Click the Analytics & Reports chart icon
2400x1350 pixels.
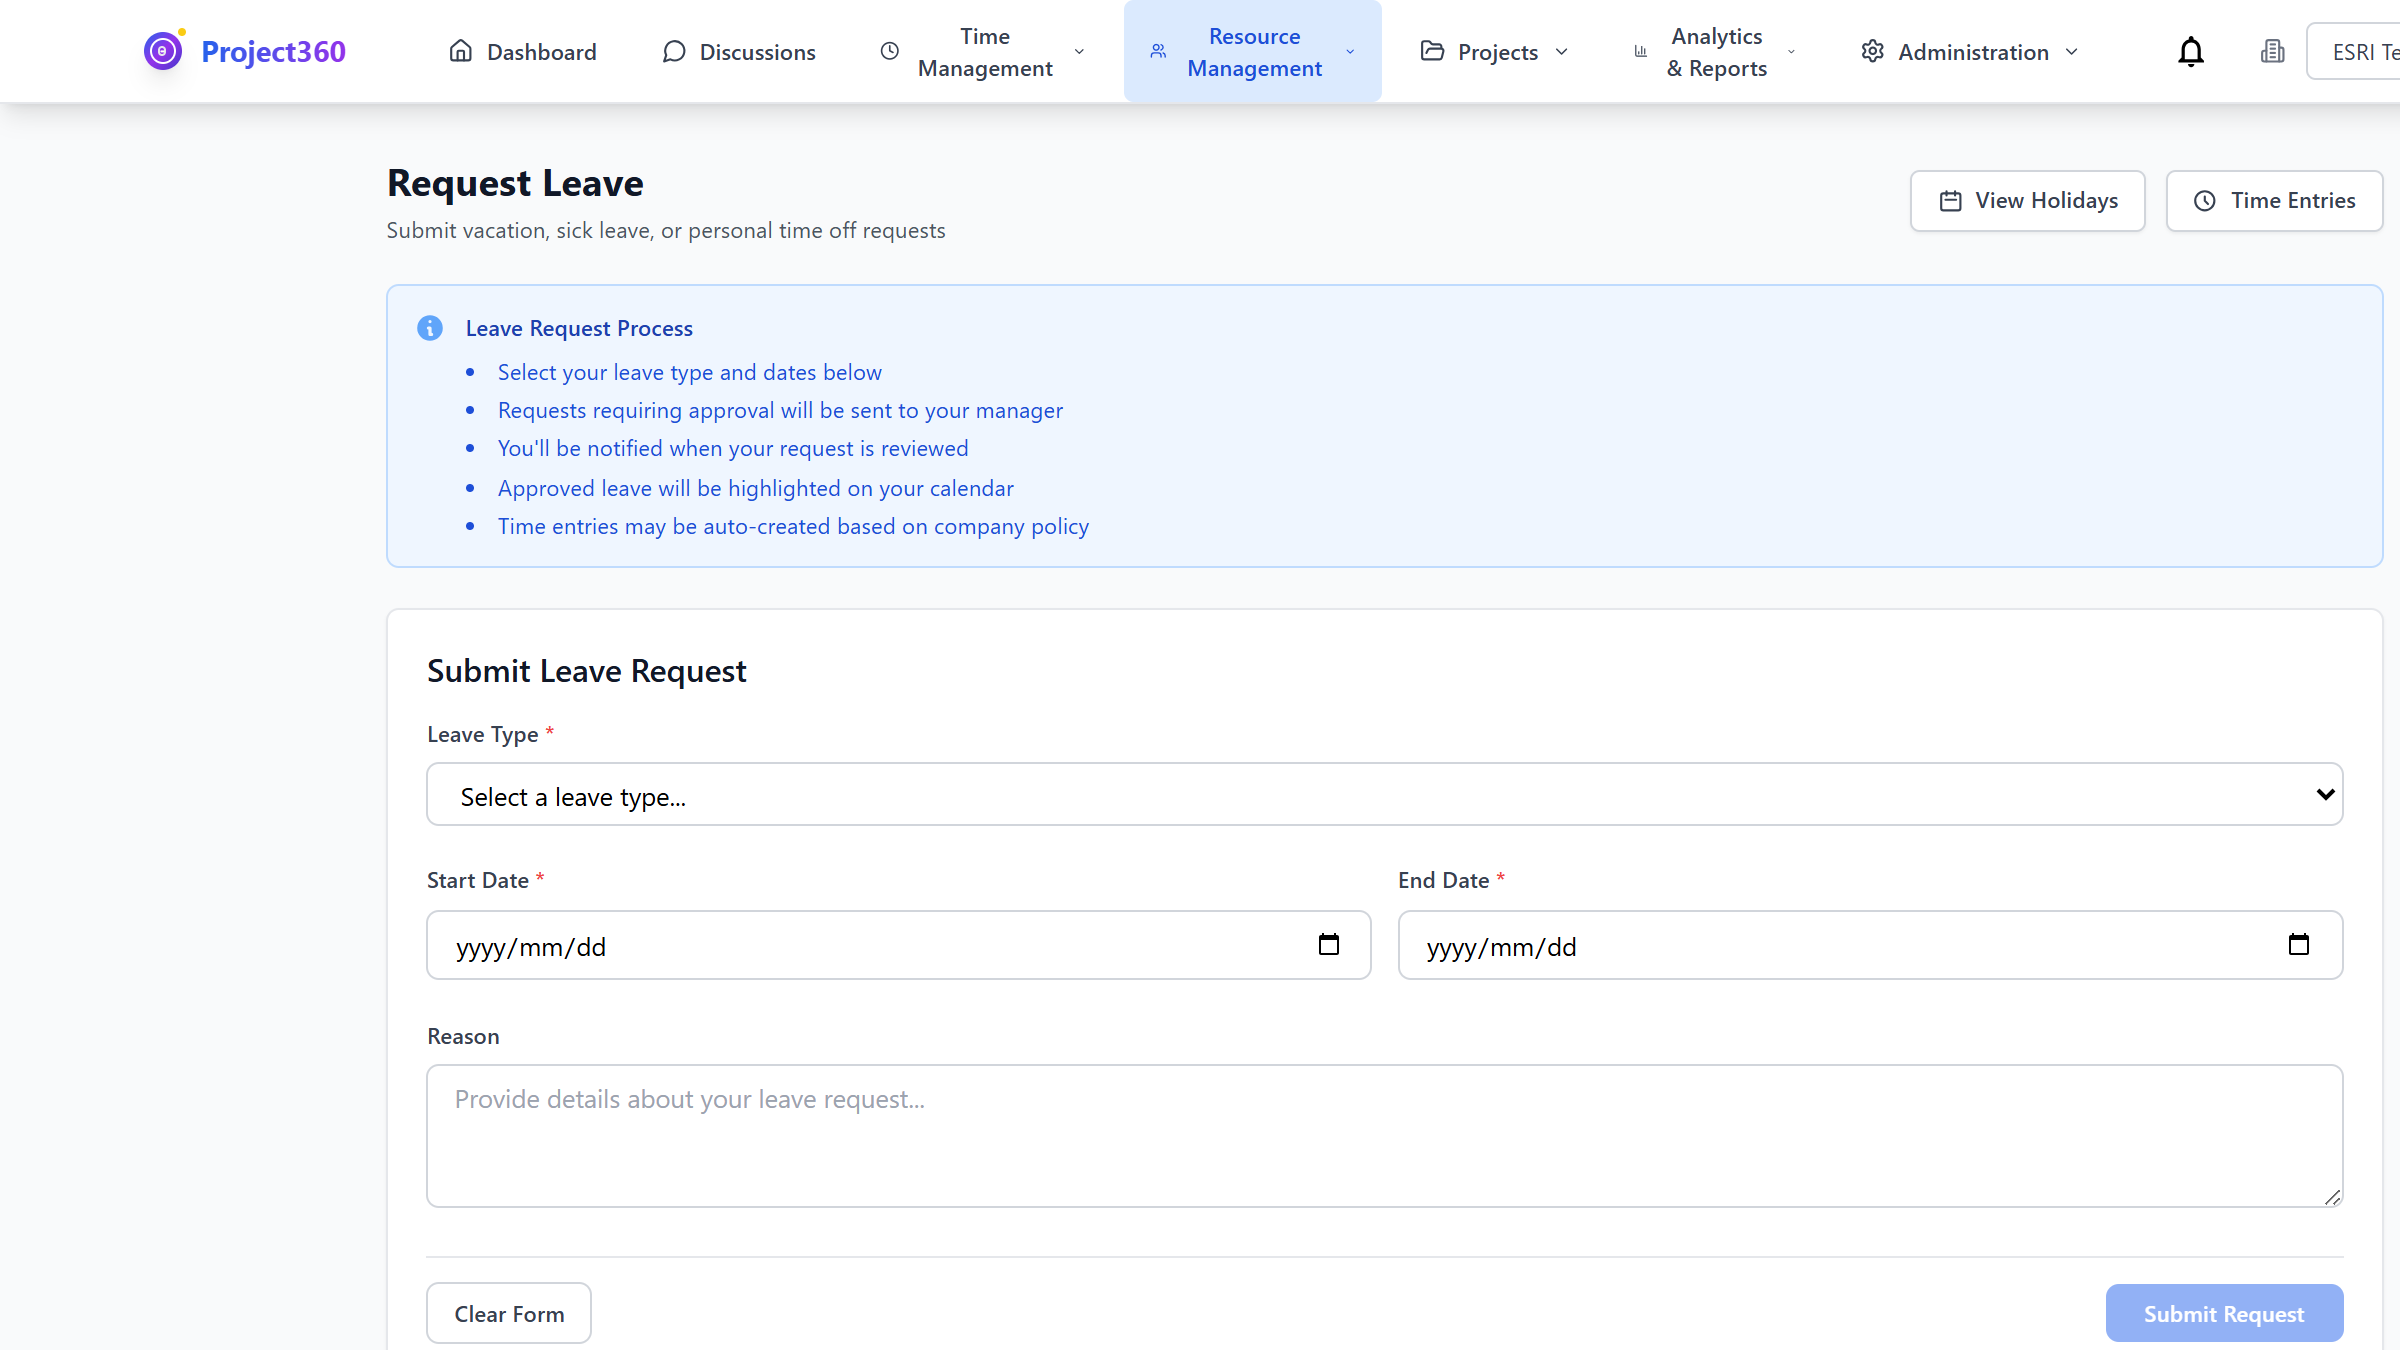coord(1639,51)
